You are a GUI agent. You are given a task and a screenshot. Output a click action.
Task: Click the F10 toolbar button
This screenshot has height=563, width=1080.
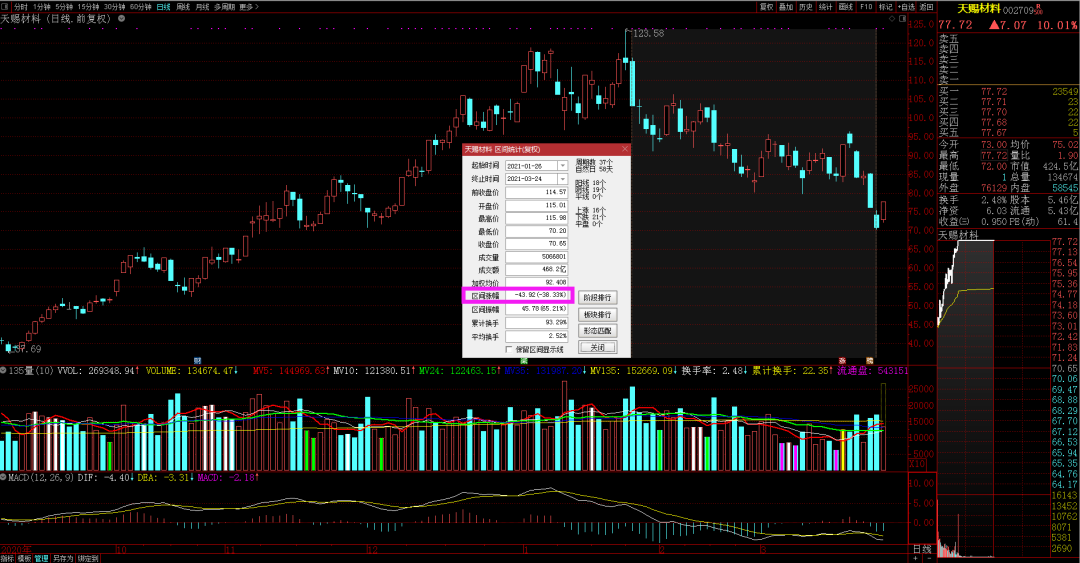(x=866, y=7)
